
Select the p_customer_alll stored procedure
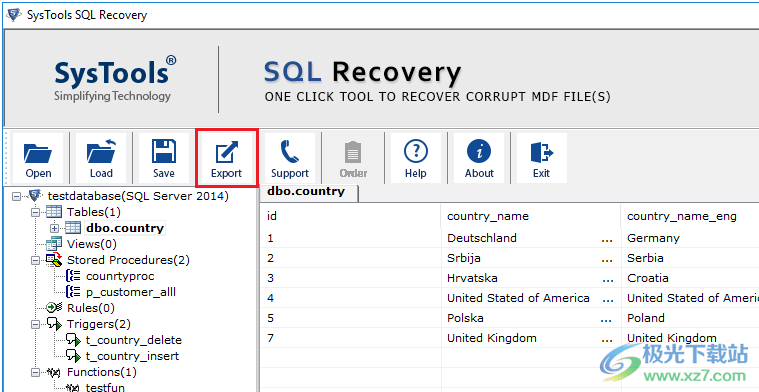tap(131, 292)
